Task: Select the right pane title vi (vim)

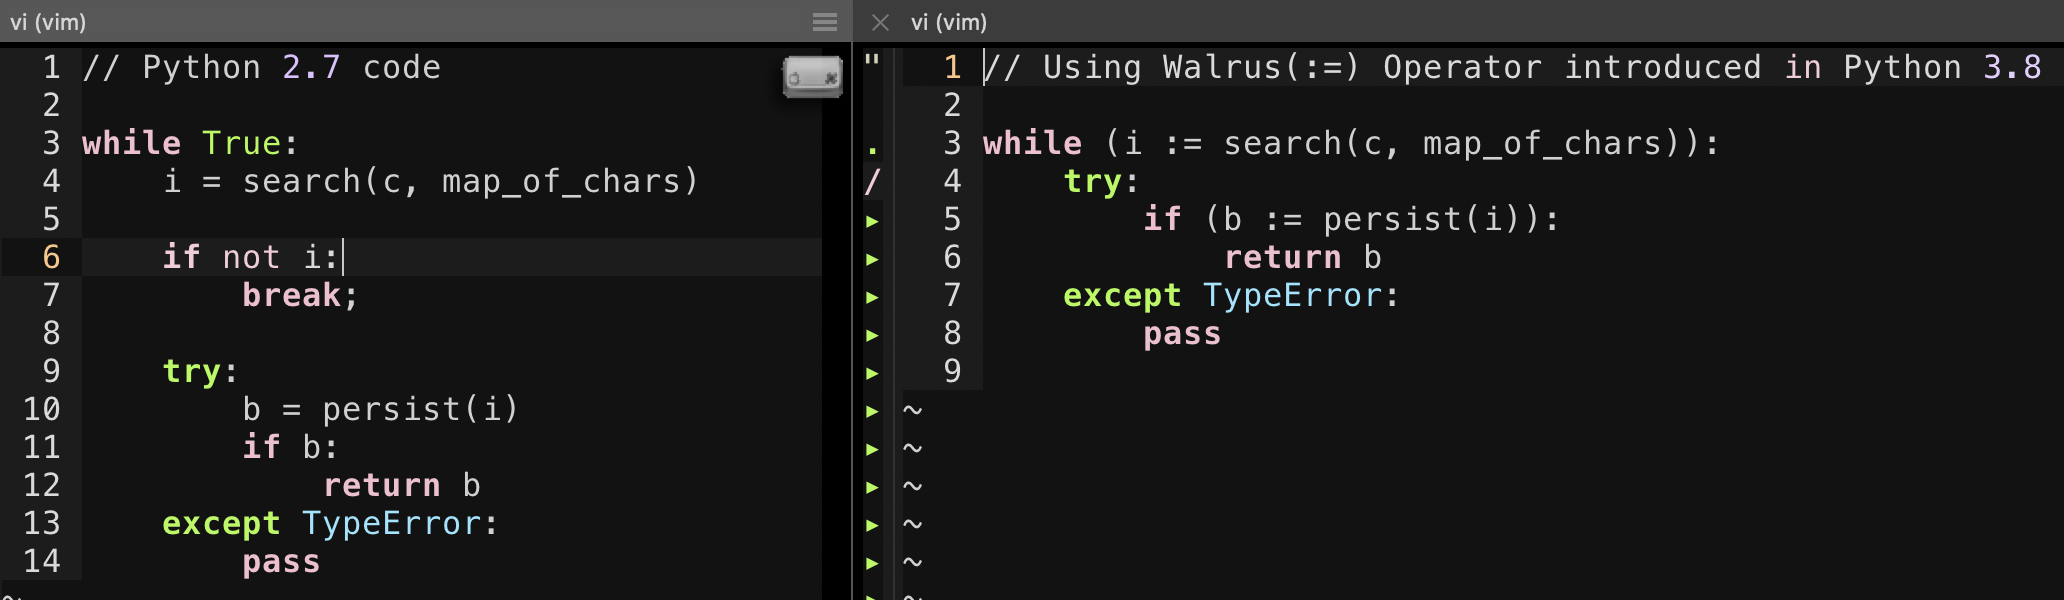Action: 949,22
